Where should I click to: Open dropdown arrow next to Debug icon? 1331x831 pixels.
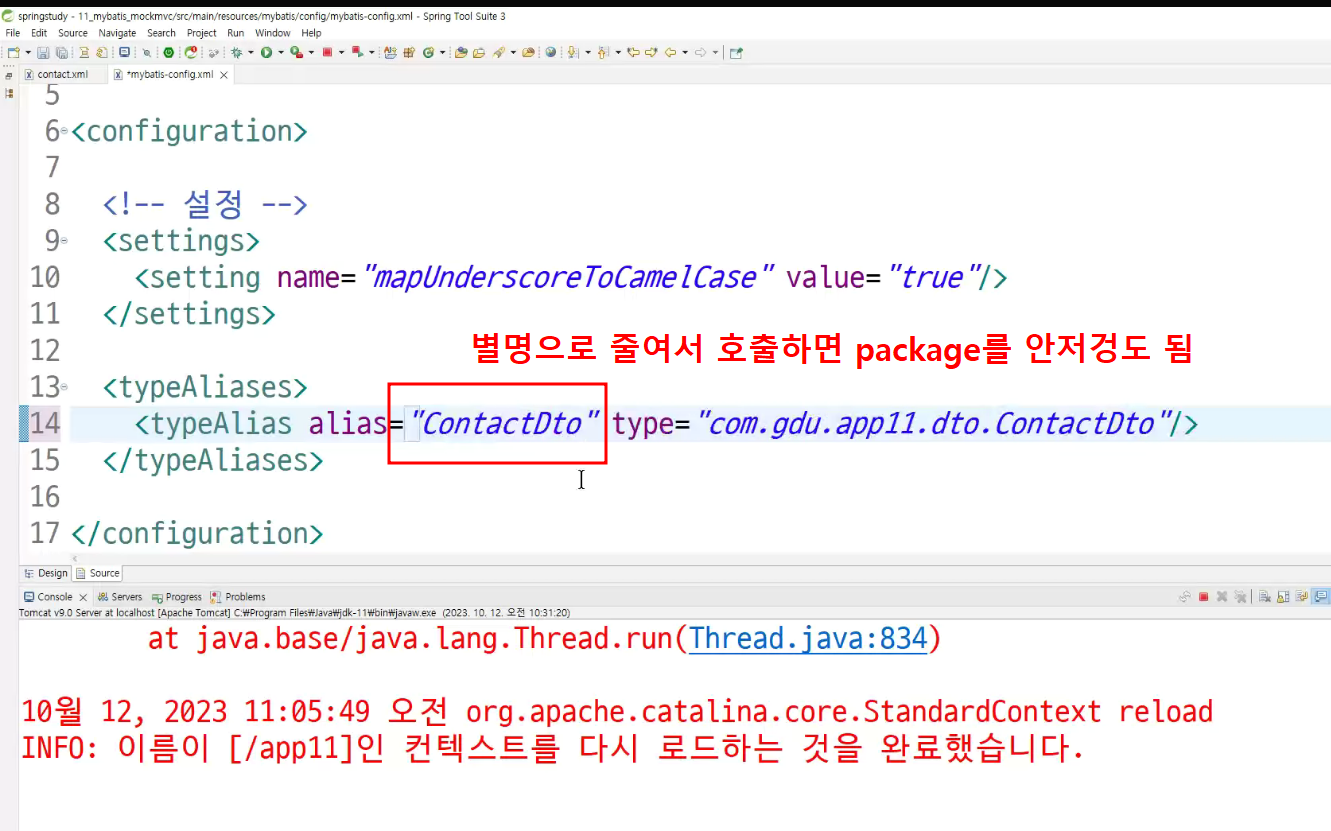click(249, 52)
